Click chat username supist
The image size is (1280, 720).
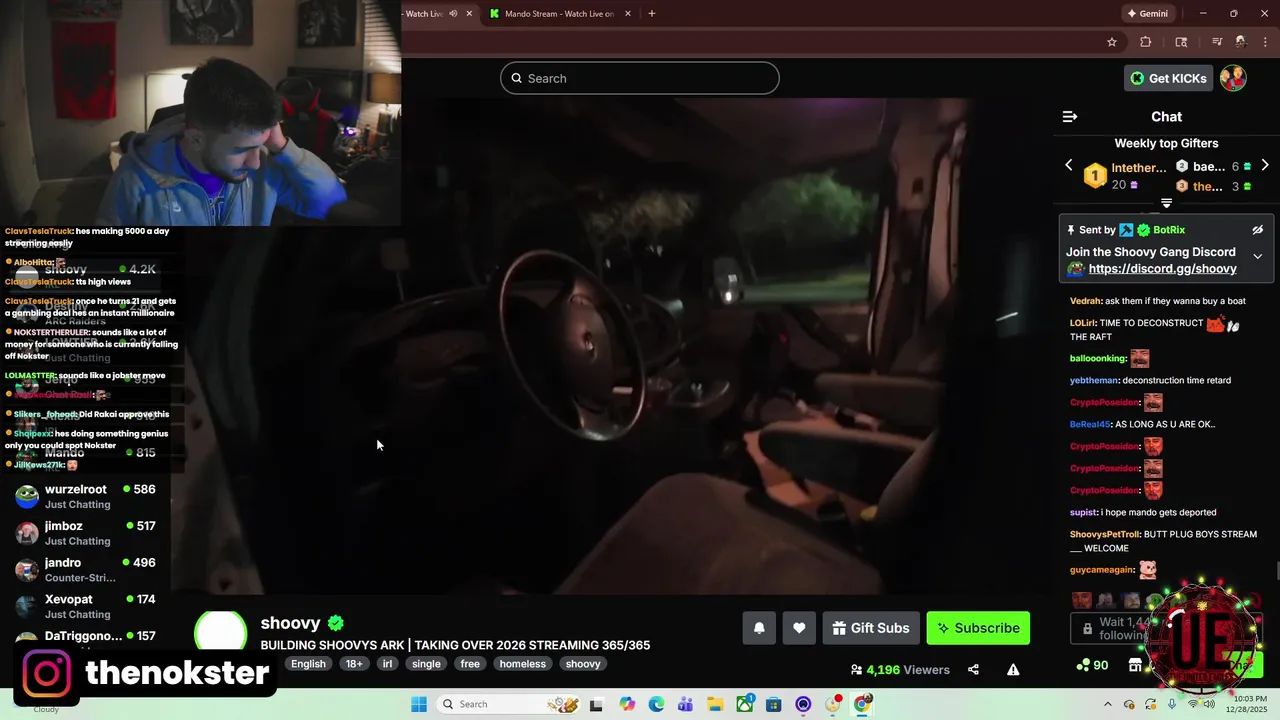pos(1083,512)
